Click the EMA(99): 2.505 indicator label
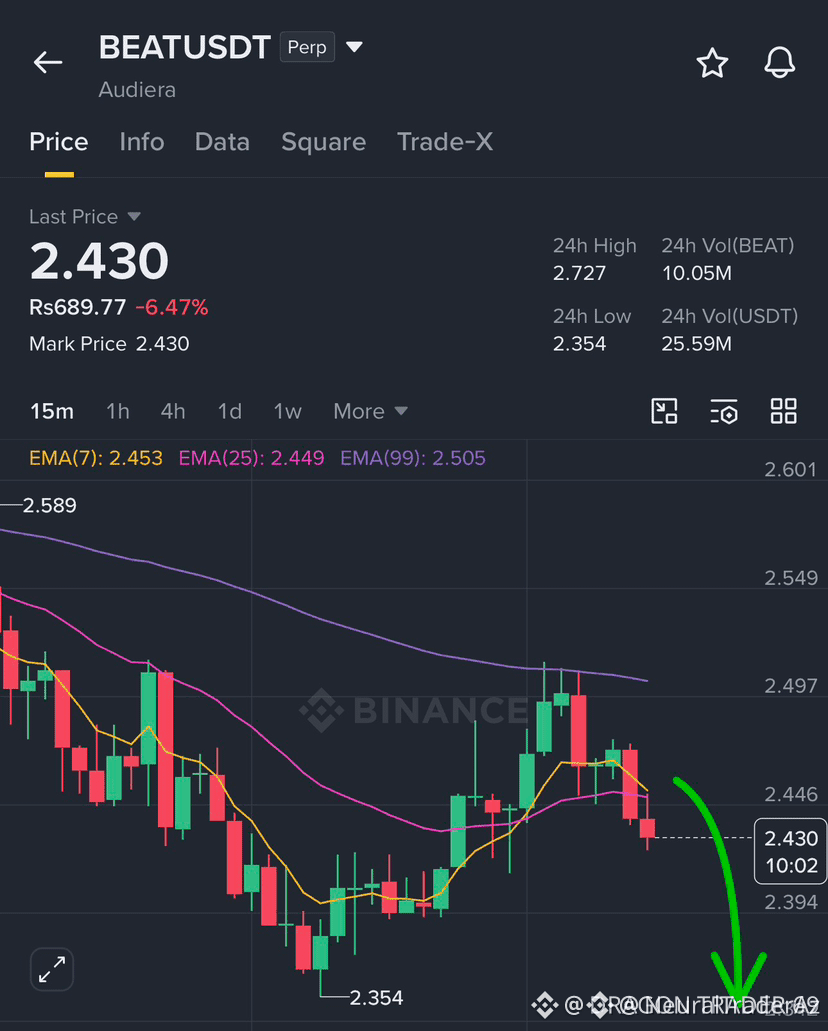The image size is (828, 1031). point(413,458)
